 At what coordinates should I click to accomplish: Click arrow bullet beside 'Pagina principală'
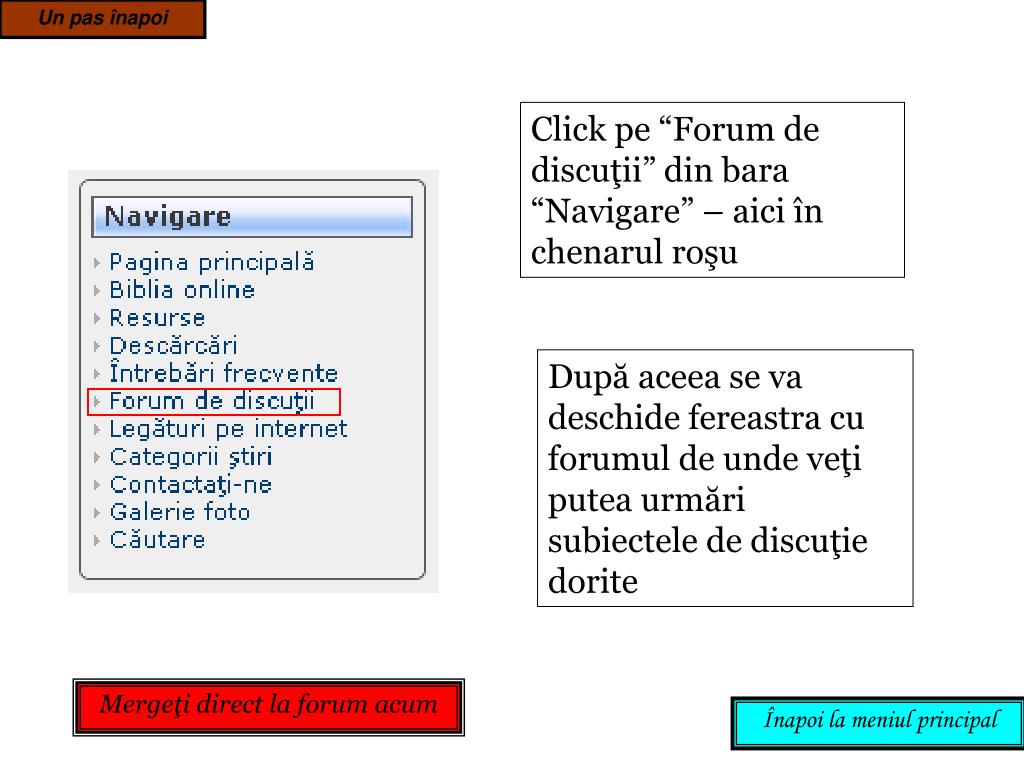pos(97,263)
